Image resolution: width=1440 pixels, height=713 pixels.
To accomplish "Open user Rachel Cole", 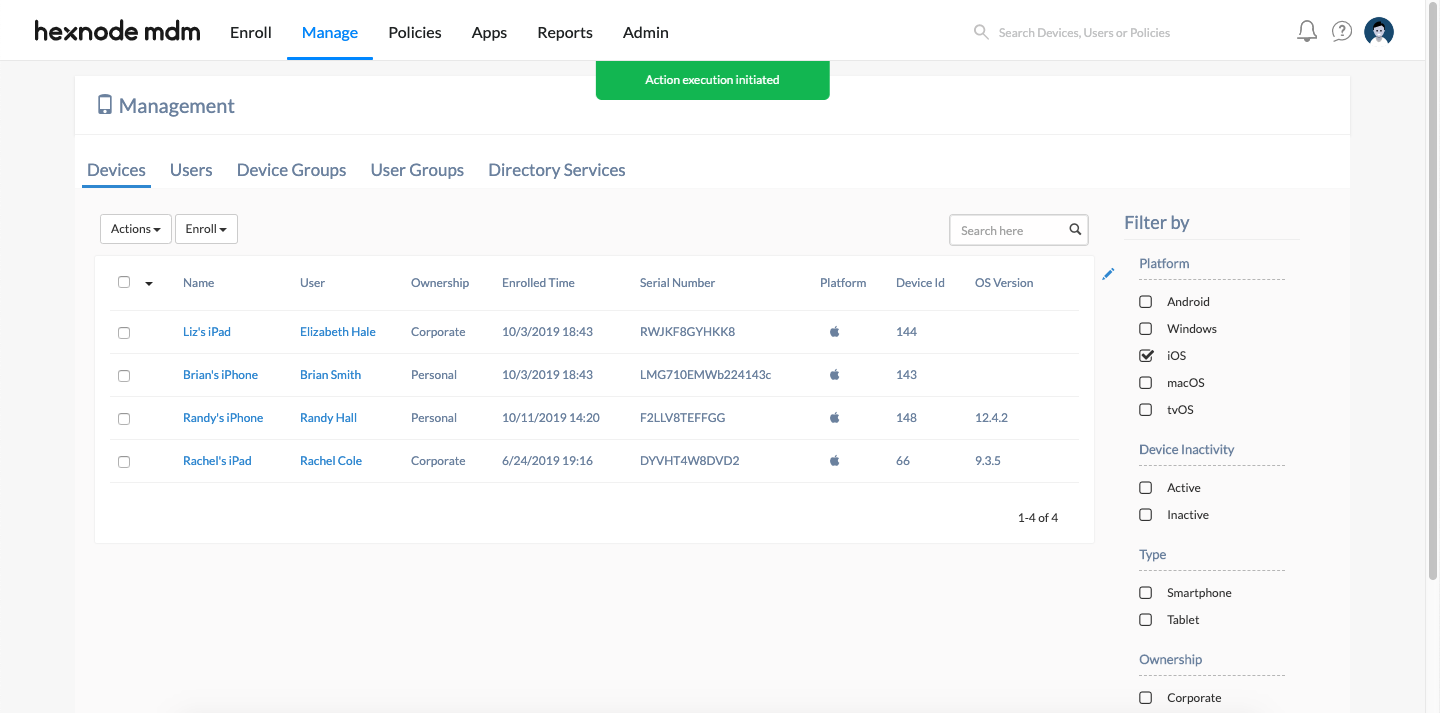I will coord(331,461).
